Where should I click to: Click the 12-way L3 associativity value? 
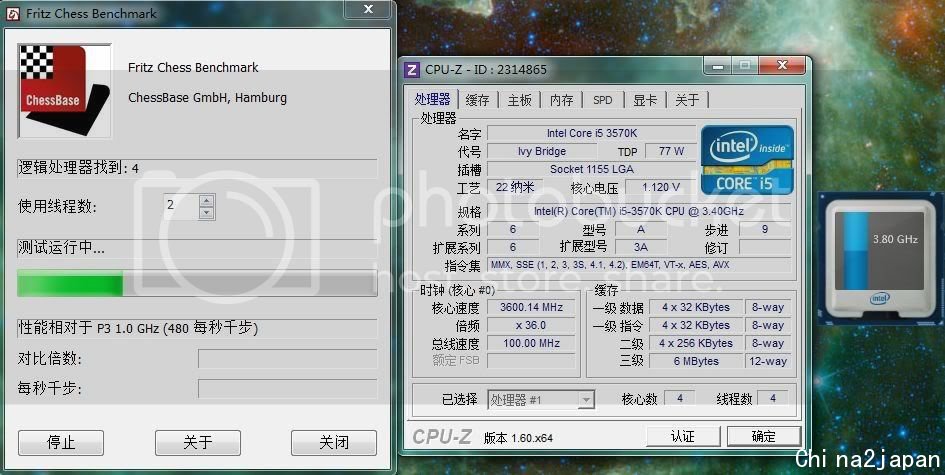pos(768,362)
